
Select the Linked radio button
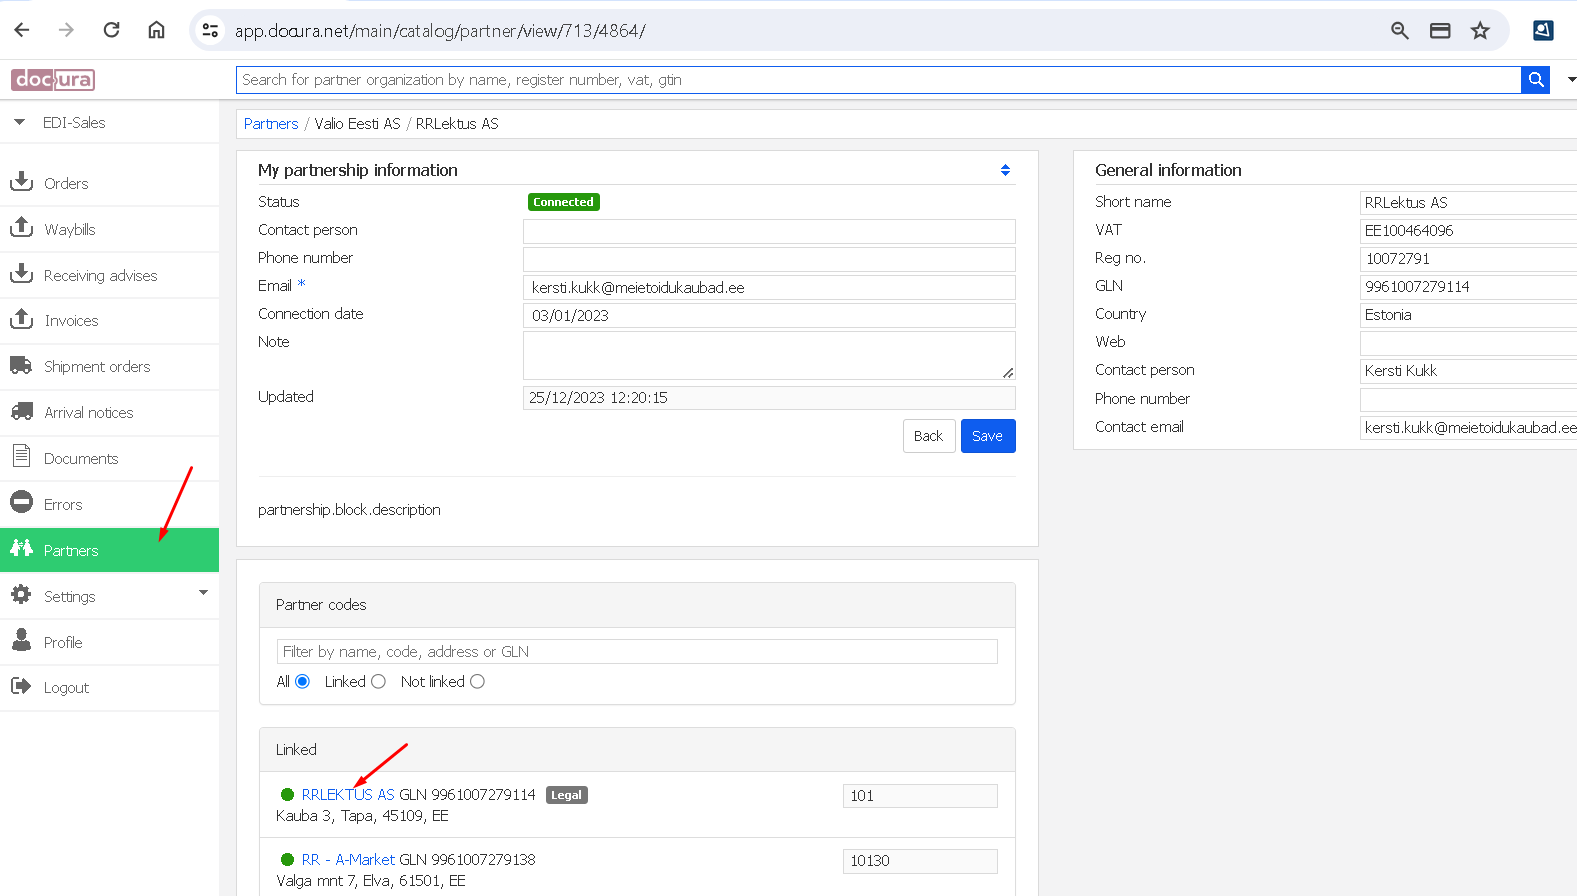378,681
